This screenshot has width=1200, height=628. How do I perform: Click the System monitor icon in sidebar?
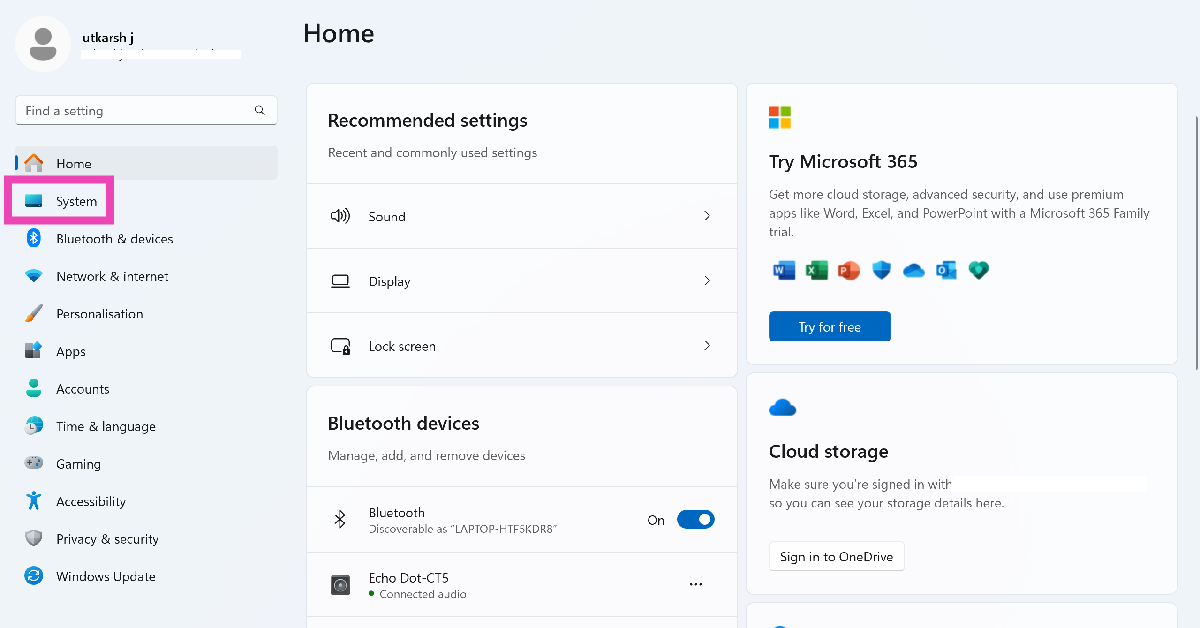34,201
